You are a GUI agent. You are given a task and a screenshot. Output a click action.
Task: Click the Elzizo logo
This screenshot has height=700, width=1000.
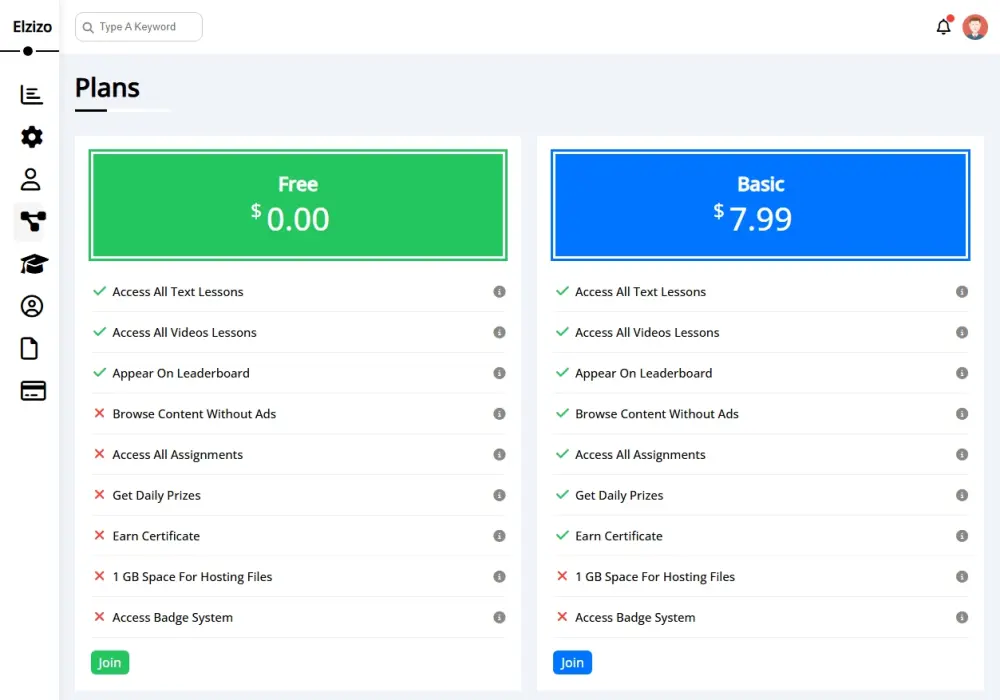(32, 27)
